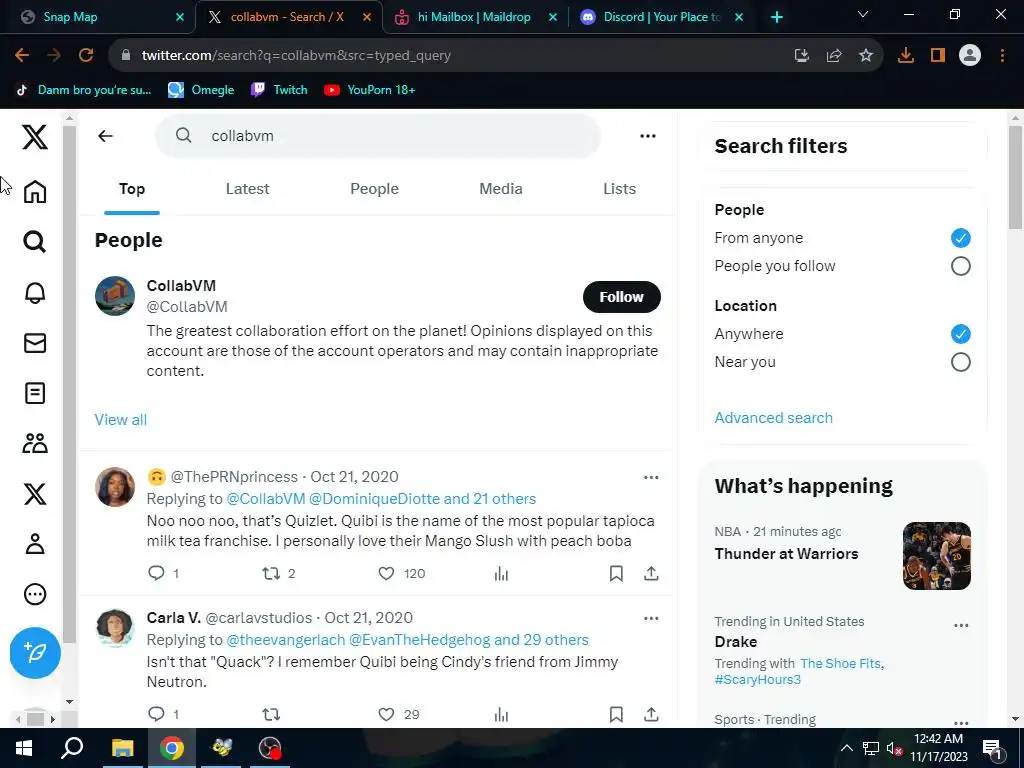Open View all people link
This screenshot has width=1024, height=768.
pos(121,419)
